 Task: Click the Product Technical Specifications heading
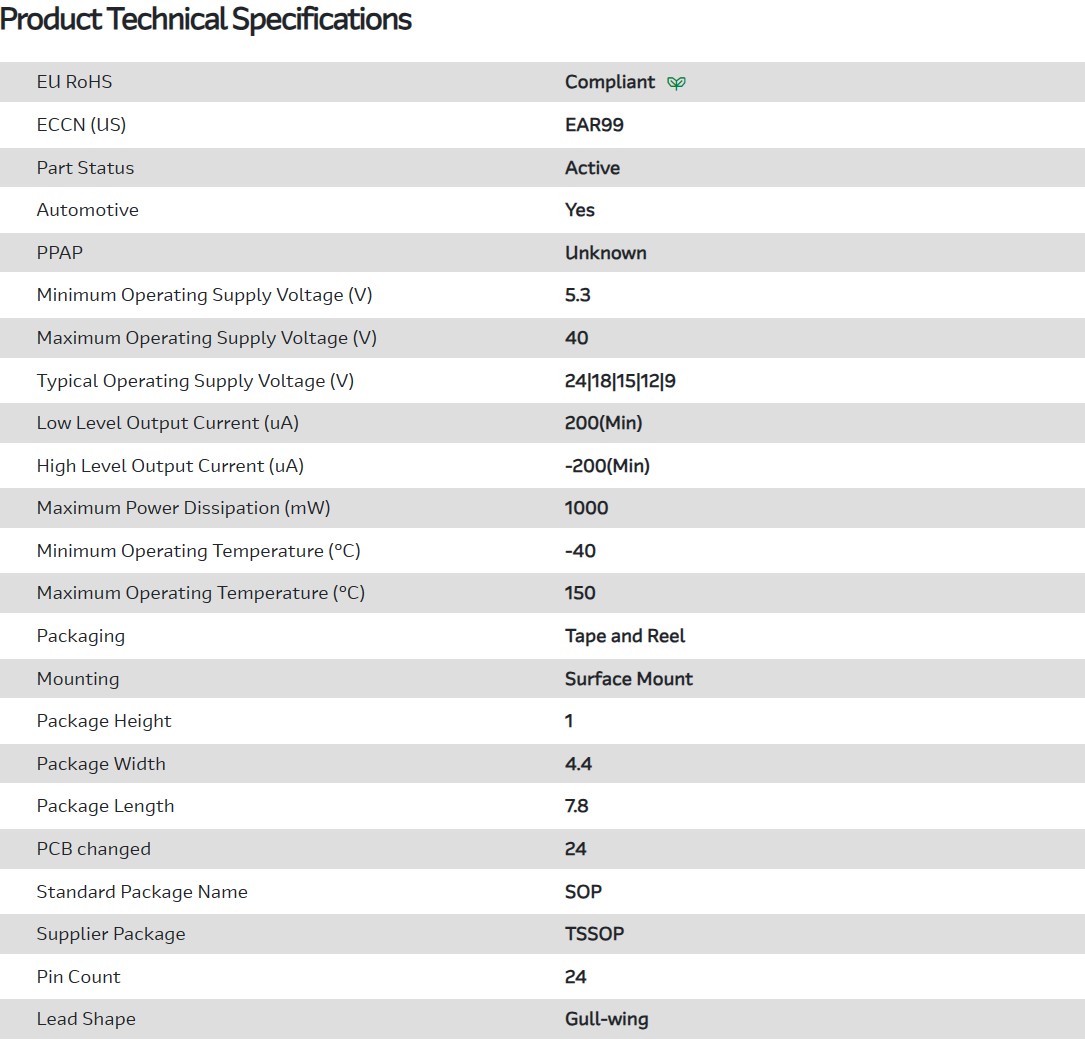pyautogui.click(x=206, y=19)
